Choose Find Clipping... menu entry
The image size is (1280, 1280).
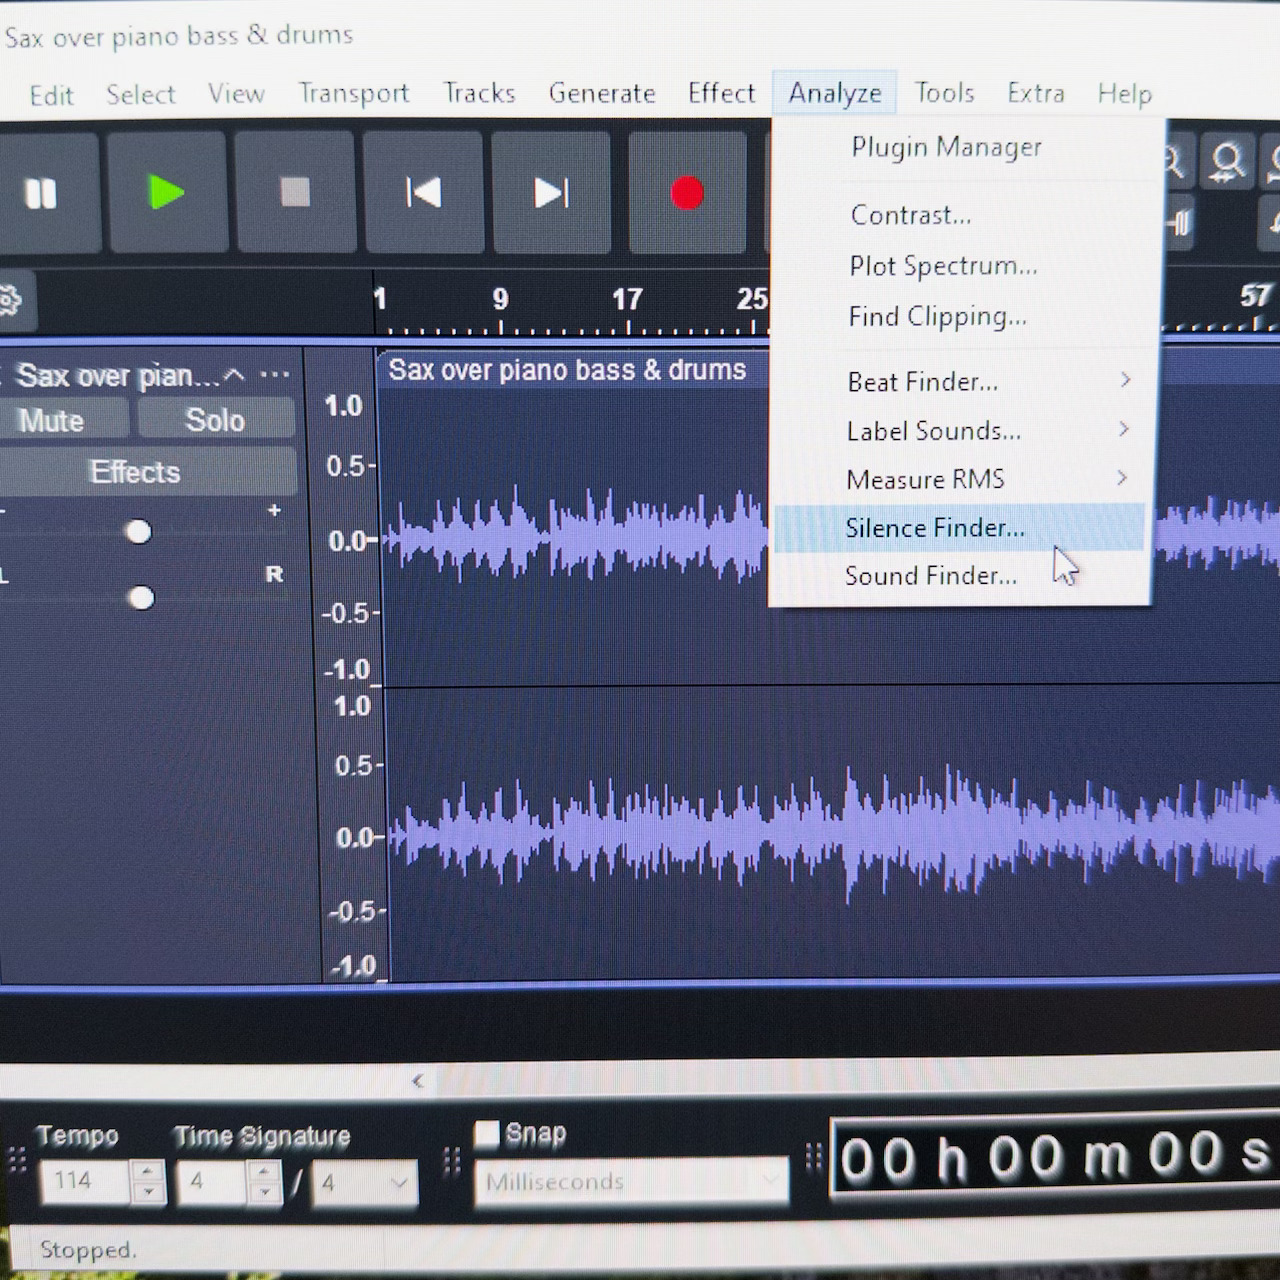pos(937,317)
